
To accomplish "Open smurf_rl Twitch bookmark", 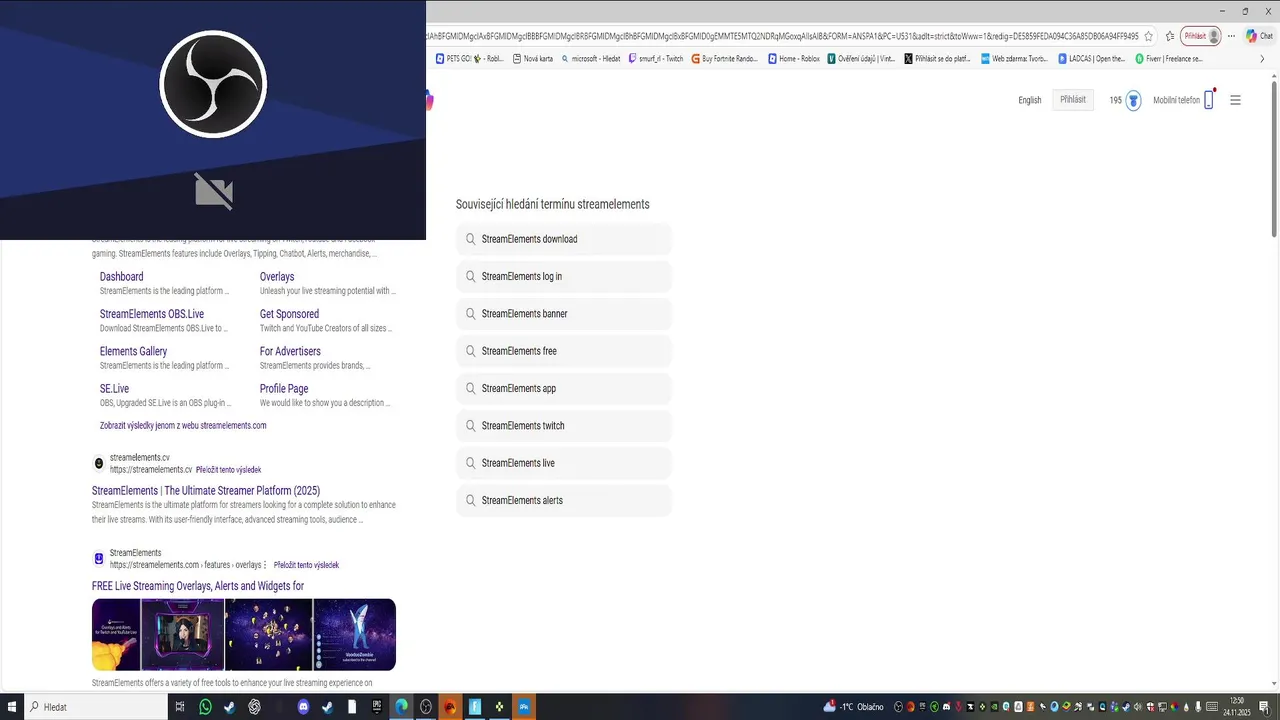I will (x=655, y=59).
